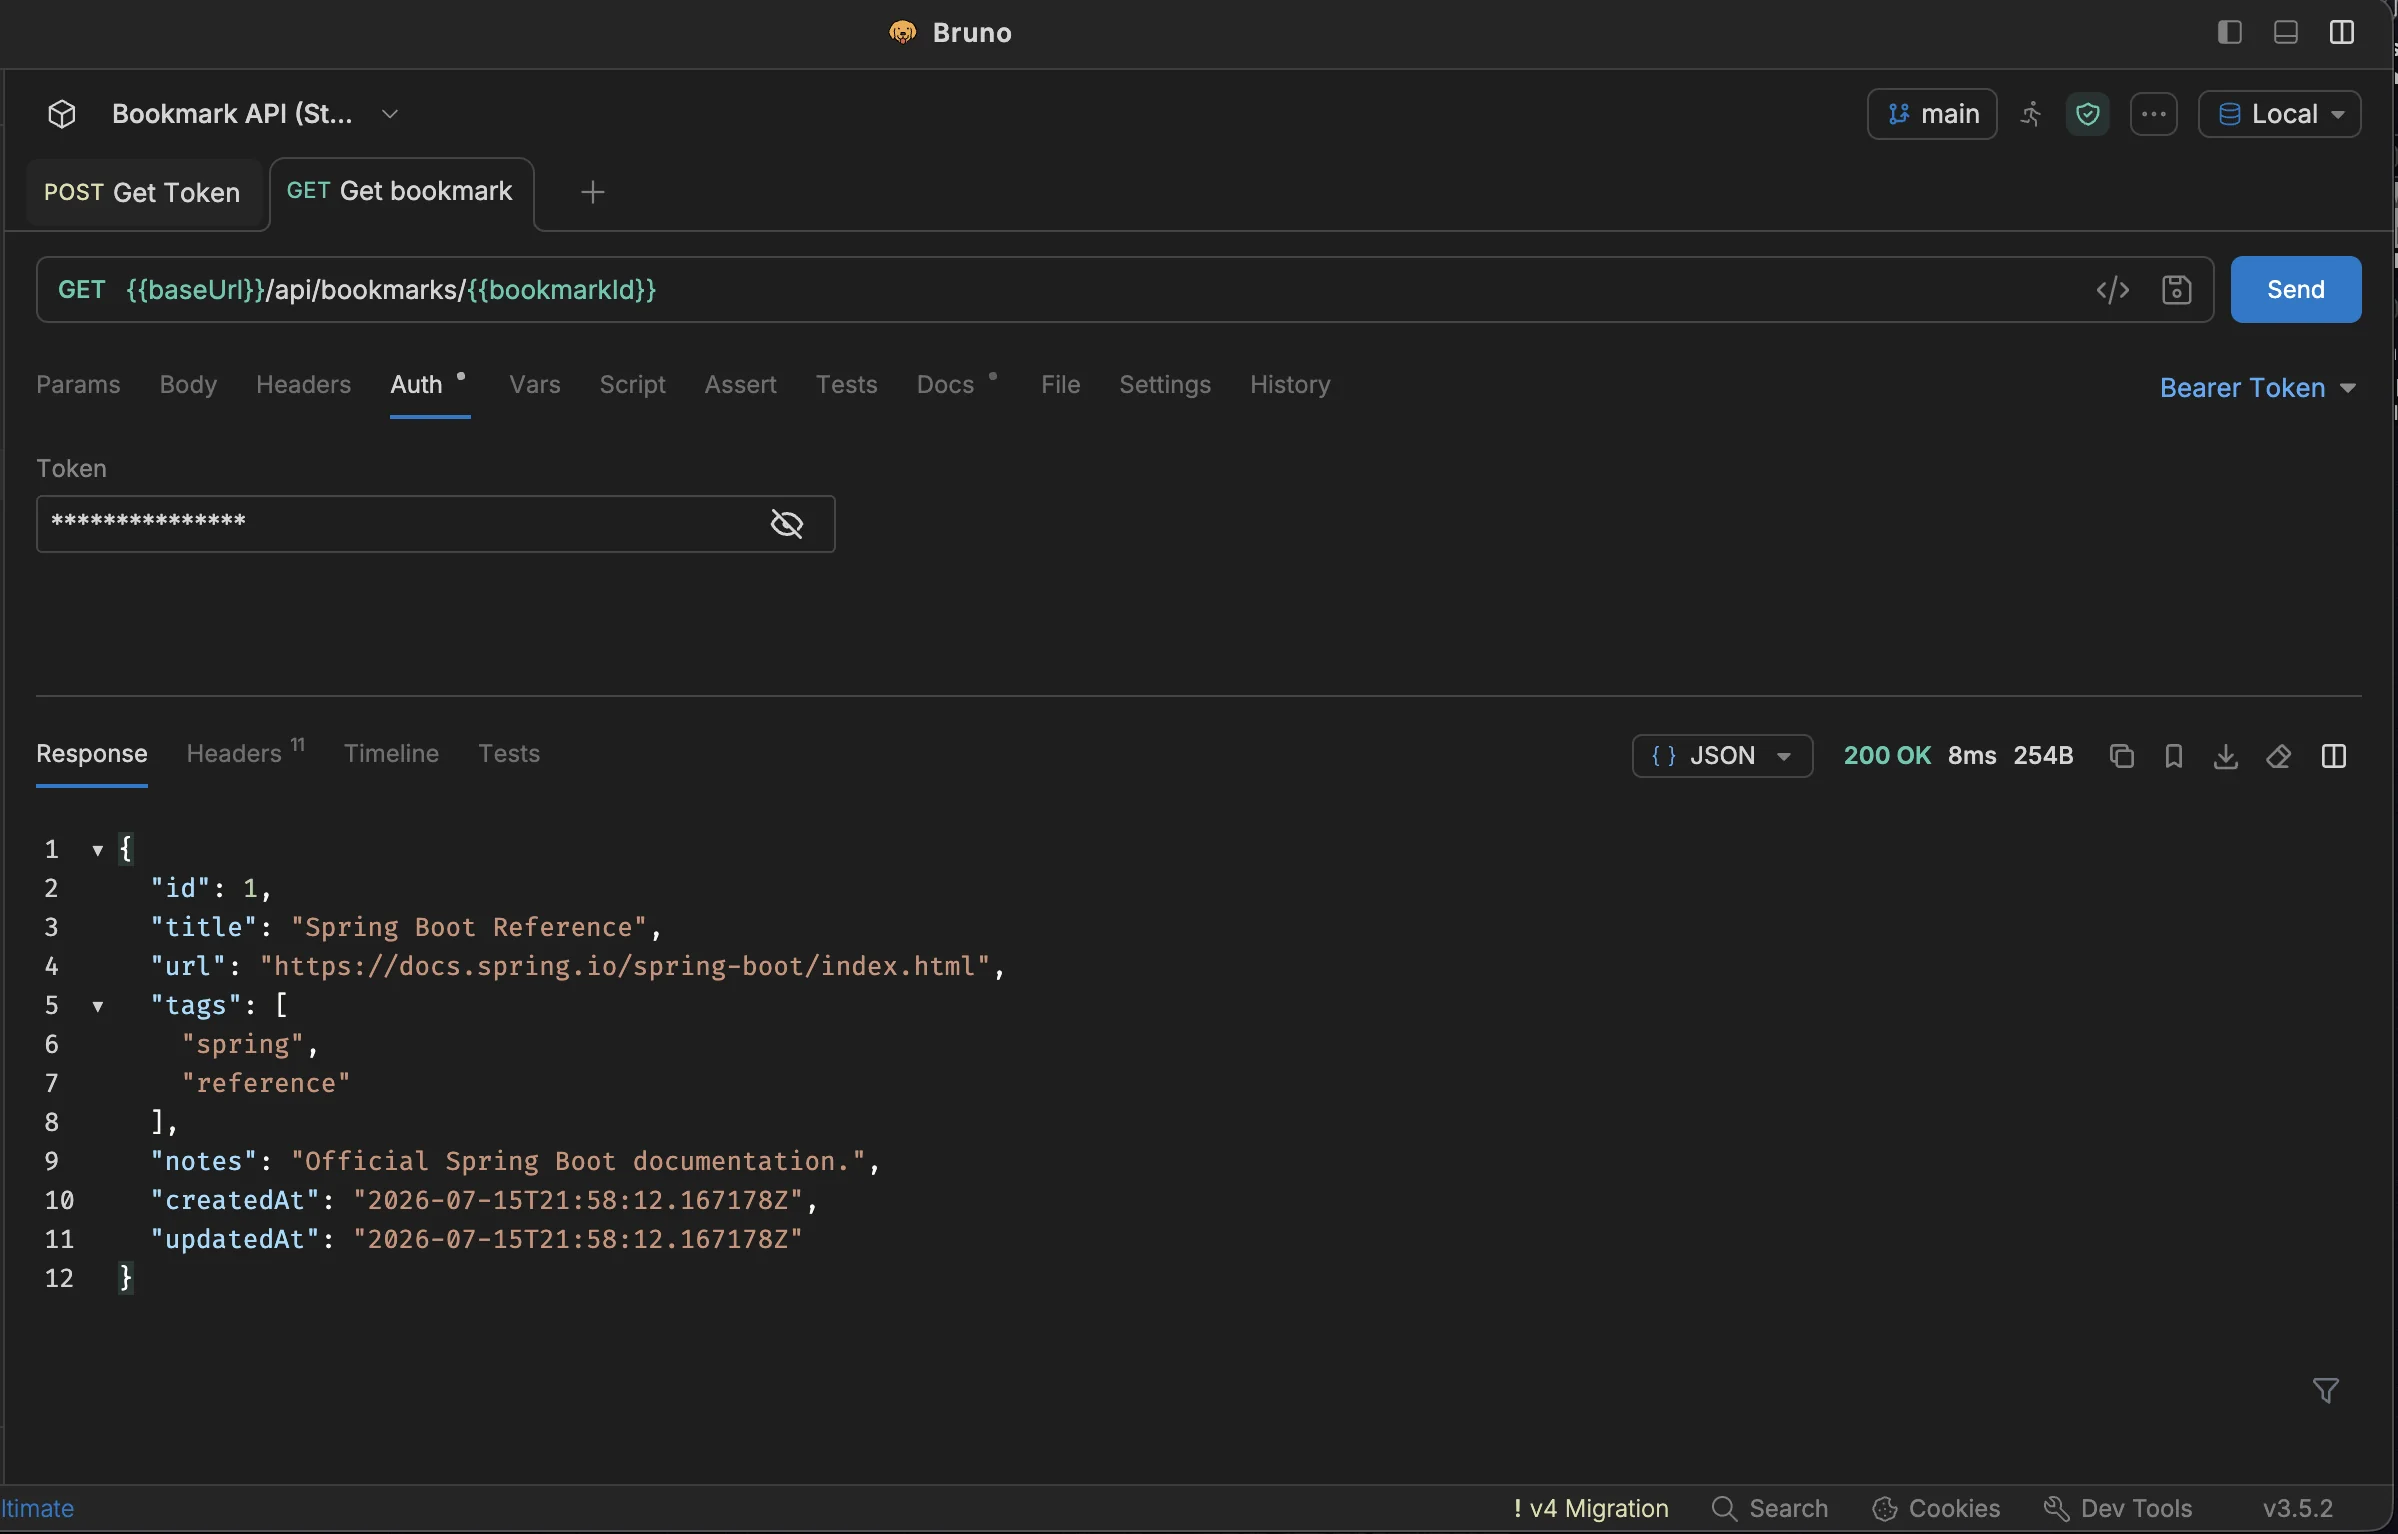2398x1534 pixels.
Task: Download the response to a file
Action: (2225, 756)
